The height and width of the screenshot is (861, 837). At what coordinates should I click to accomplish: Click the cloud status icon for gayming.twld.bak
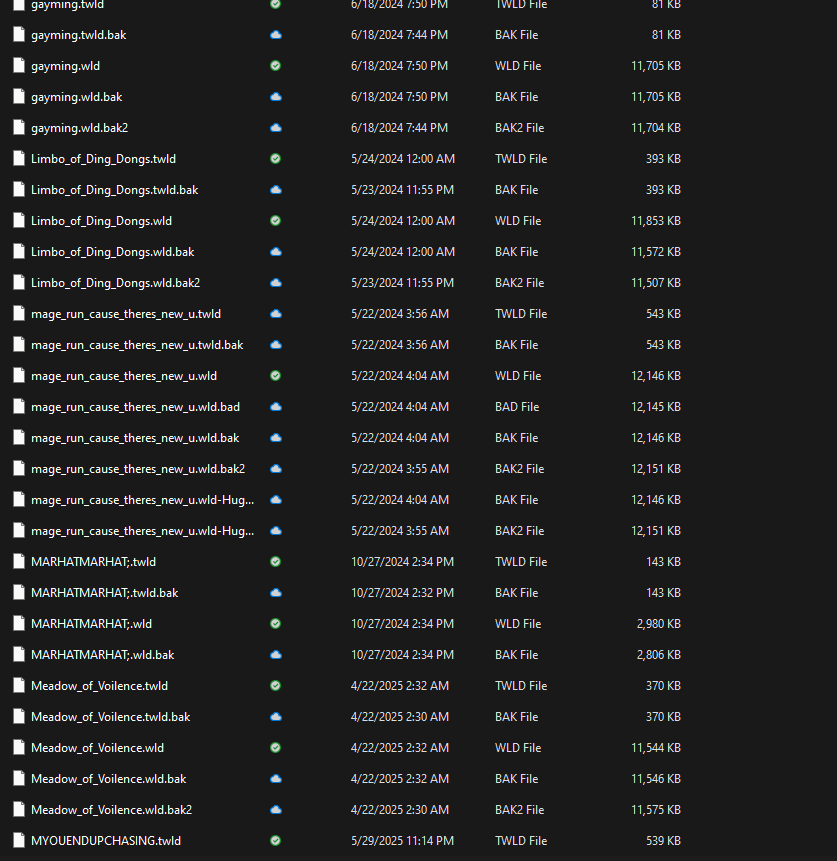point(276,35)
